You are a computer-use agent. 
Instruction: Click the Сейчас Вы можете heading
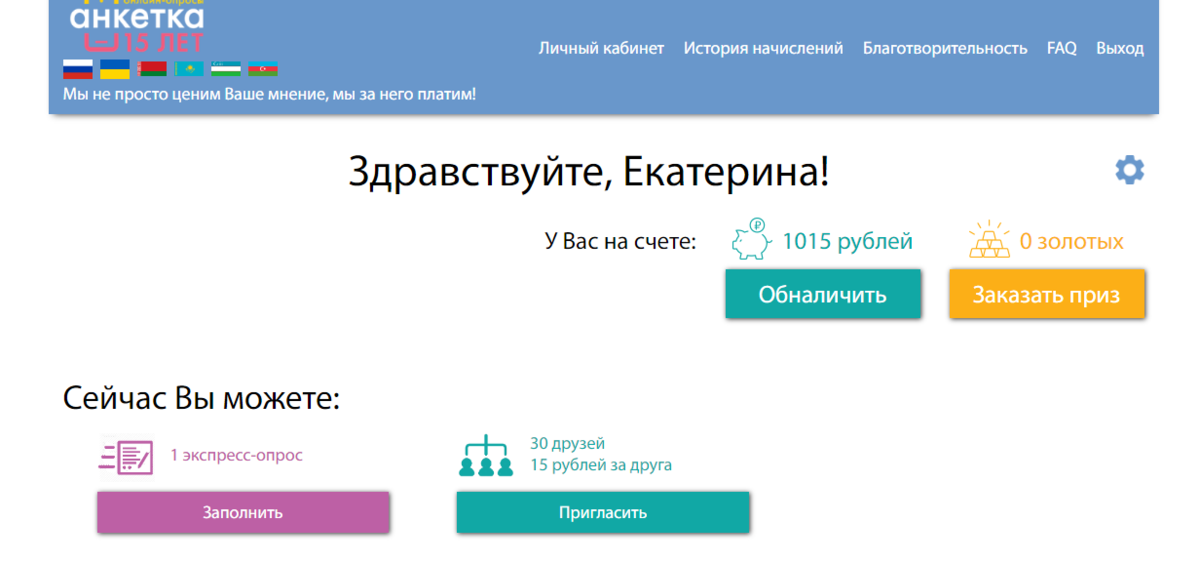[x=202, y=399]
